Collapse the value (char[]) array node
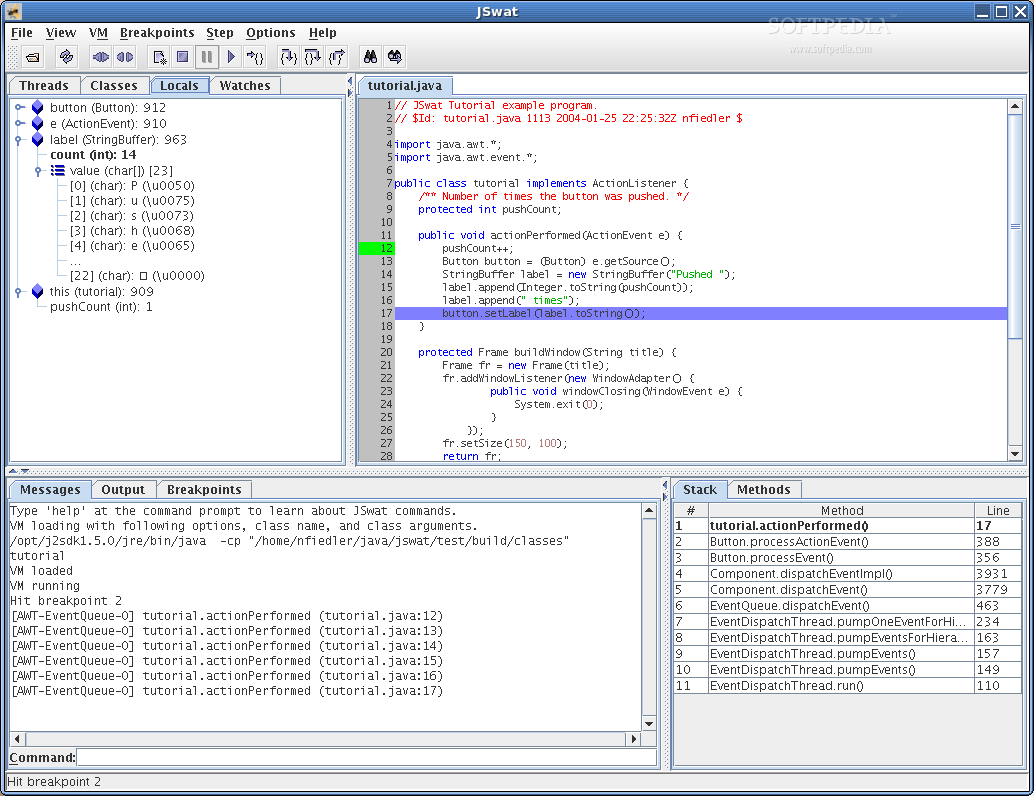1034x796 pixels. coord(38,171)
